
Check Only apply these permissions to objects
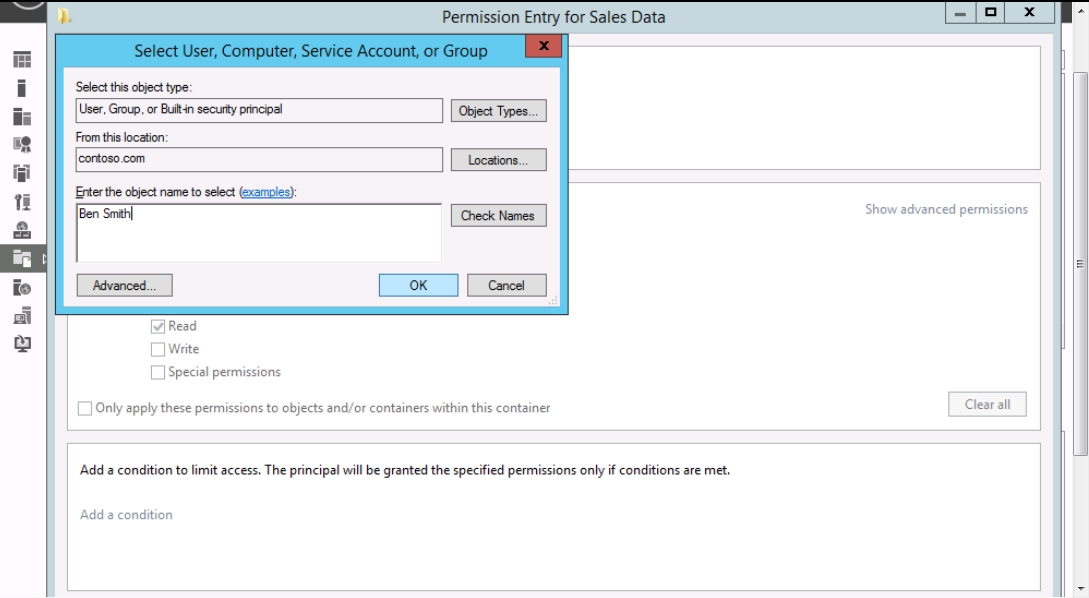pos(85,408)
